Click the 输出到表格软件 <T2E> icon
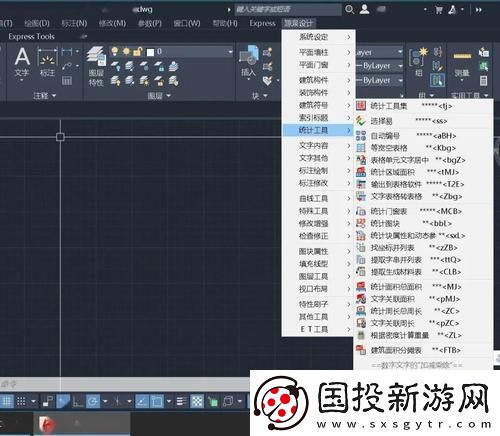Screen dimensions: 500x436 pos(361,184)
